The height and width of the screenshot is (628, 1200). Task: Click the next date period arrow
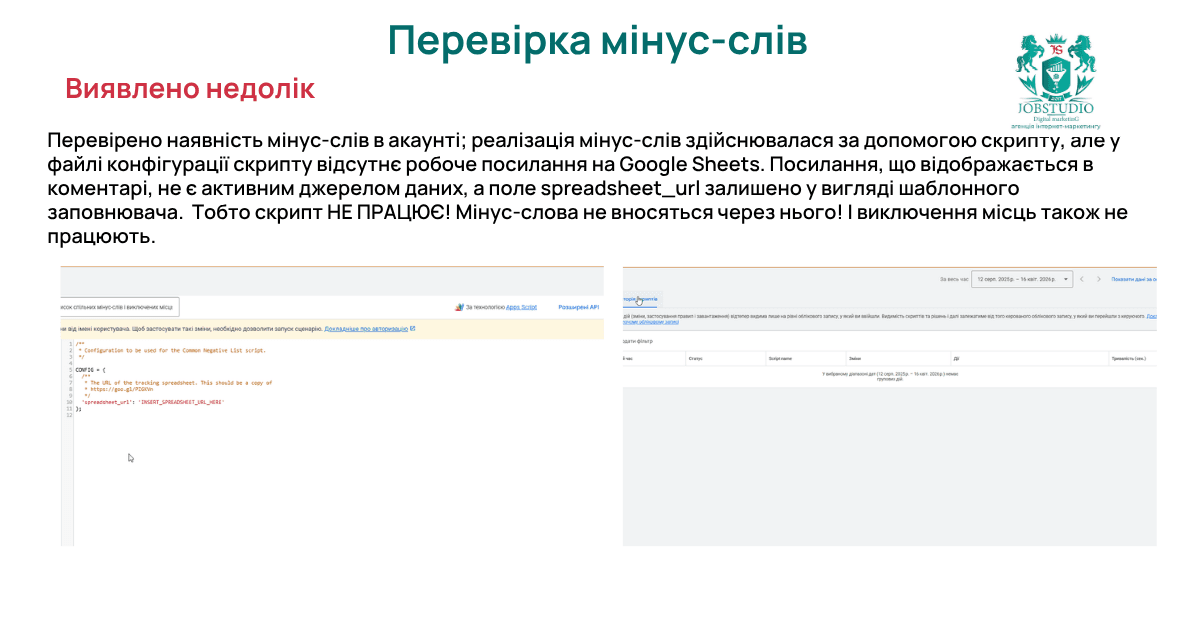(1098, 279)
